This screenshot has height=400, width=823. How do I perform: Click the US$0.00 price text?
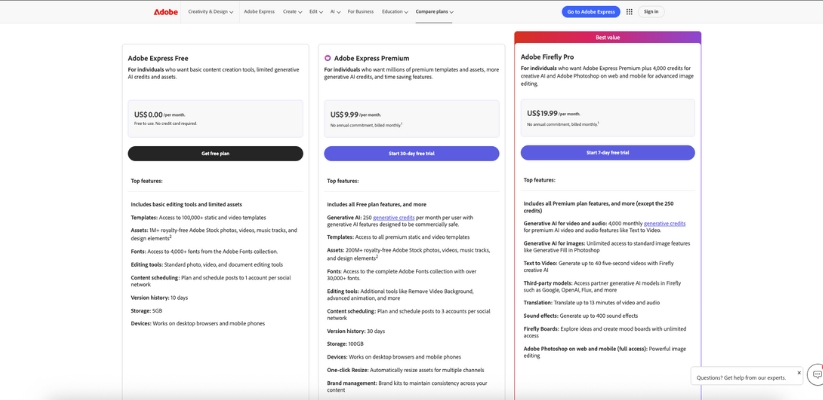tap(148, 114)
